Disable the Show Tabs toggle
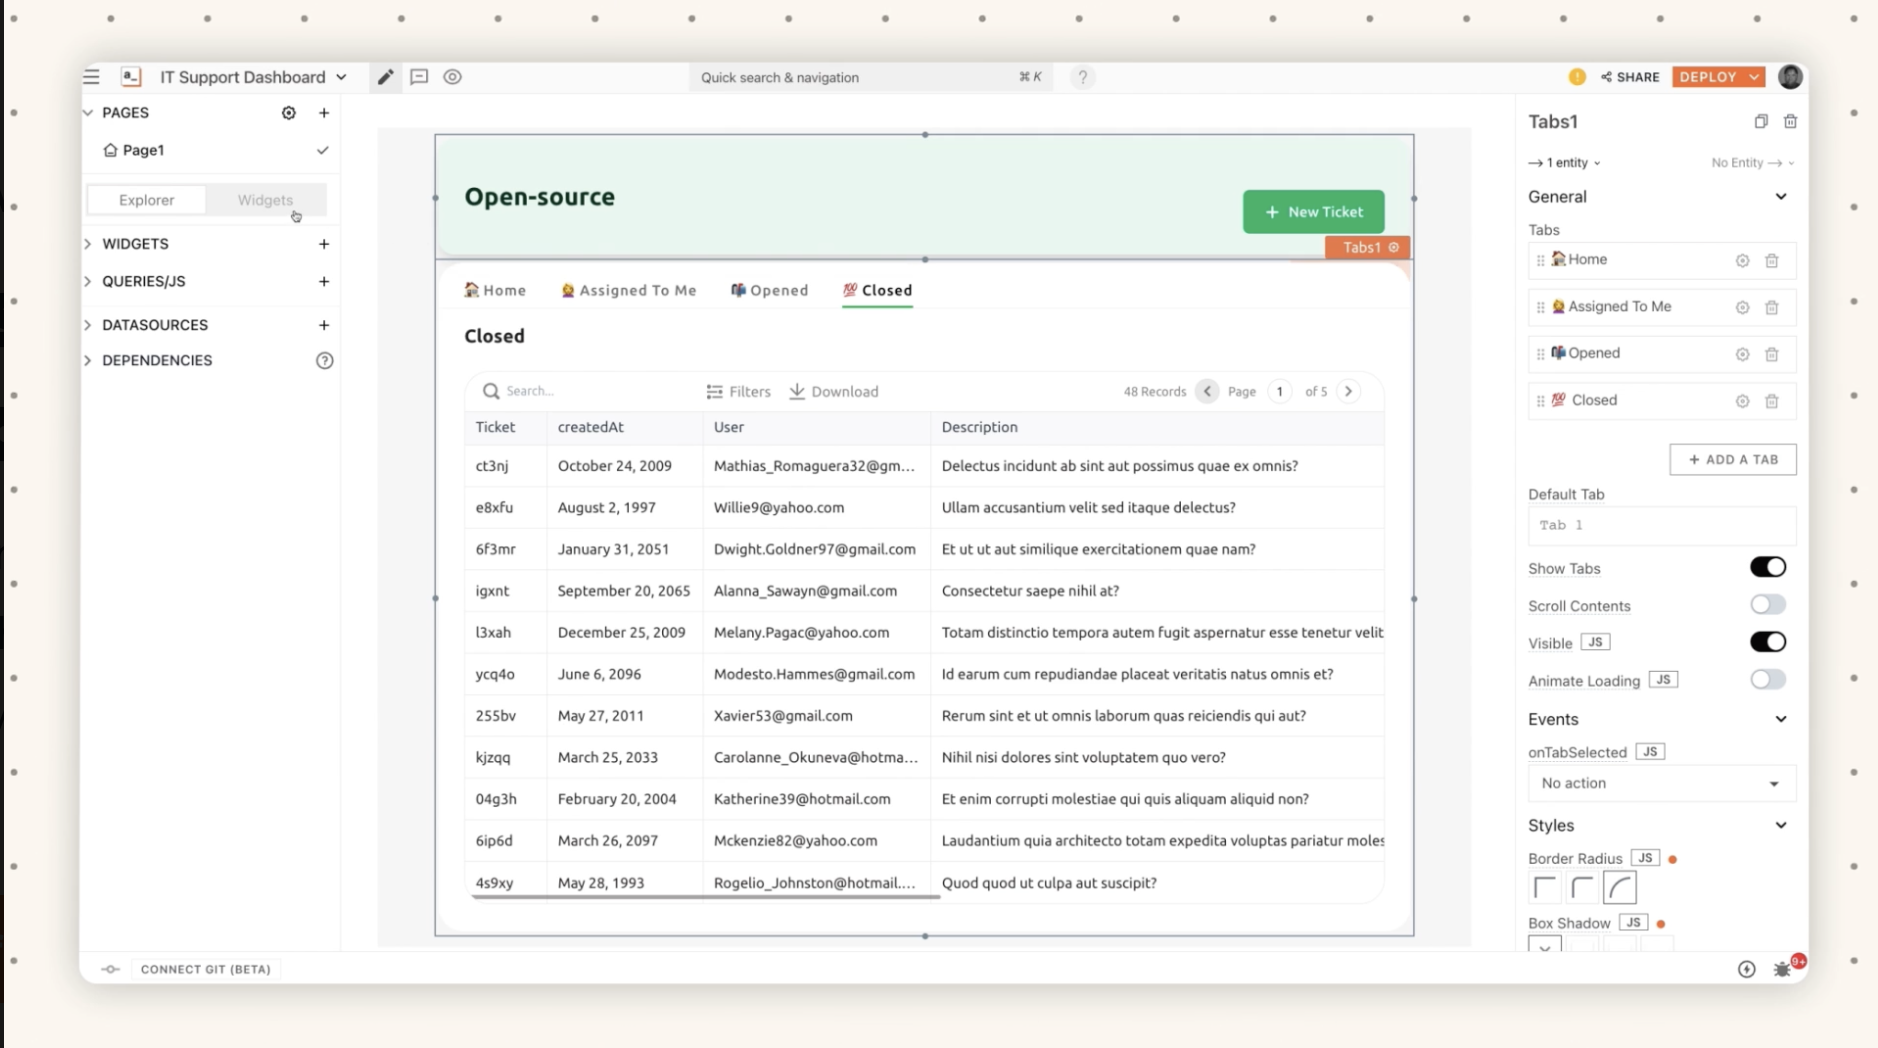 coord(1768,567)
